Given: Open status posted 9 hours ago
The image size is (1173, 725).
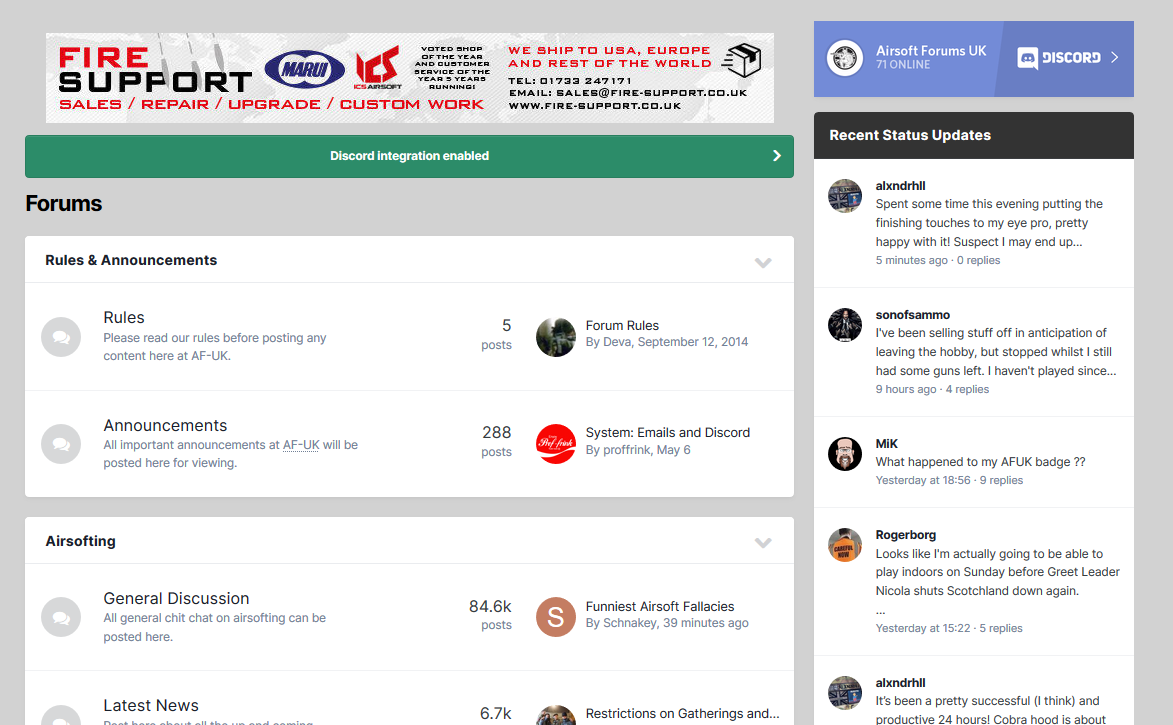Looking at the screenshot, I should 906,389.
